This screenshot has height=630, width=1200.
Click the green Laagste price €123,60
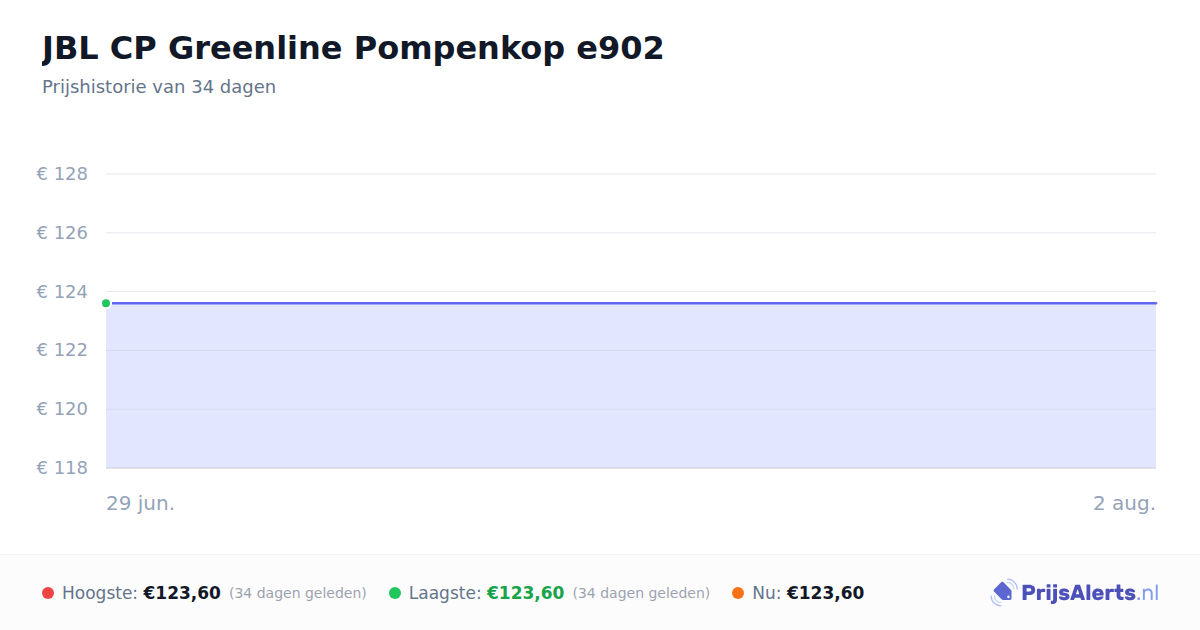[x=525, y=593]
